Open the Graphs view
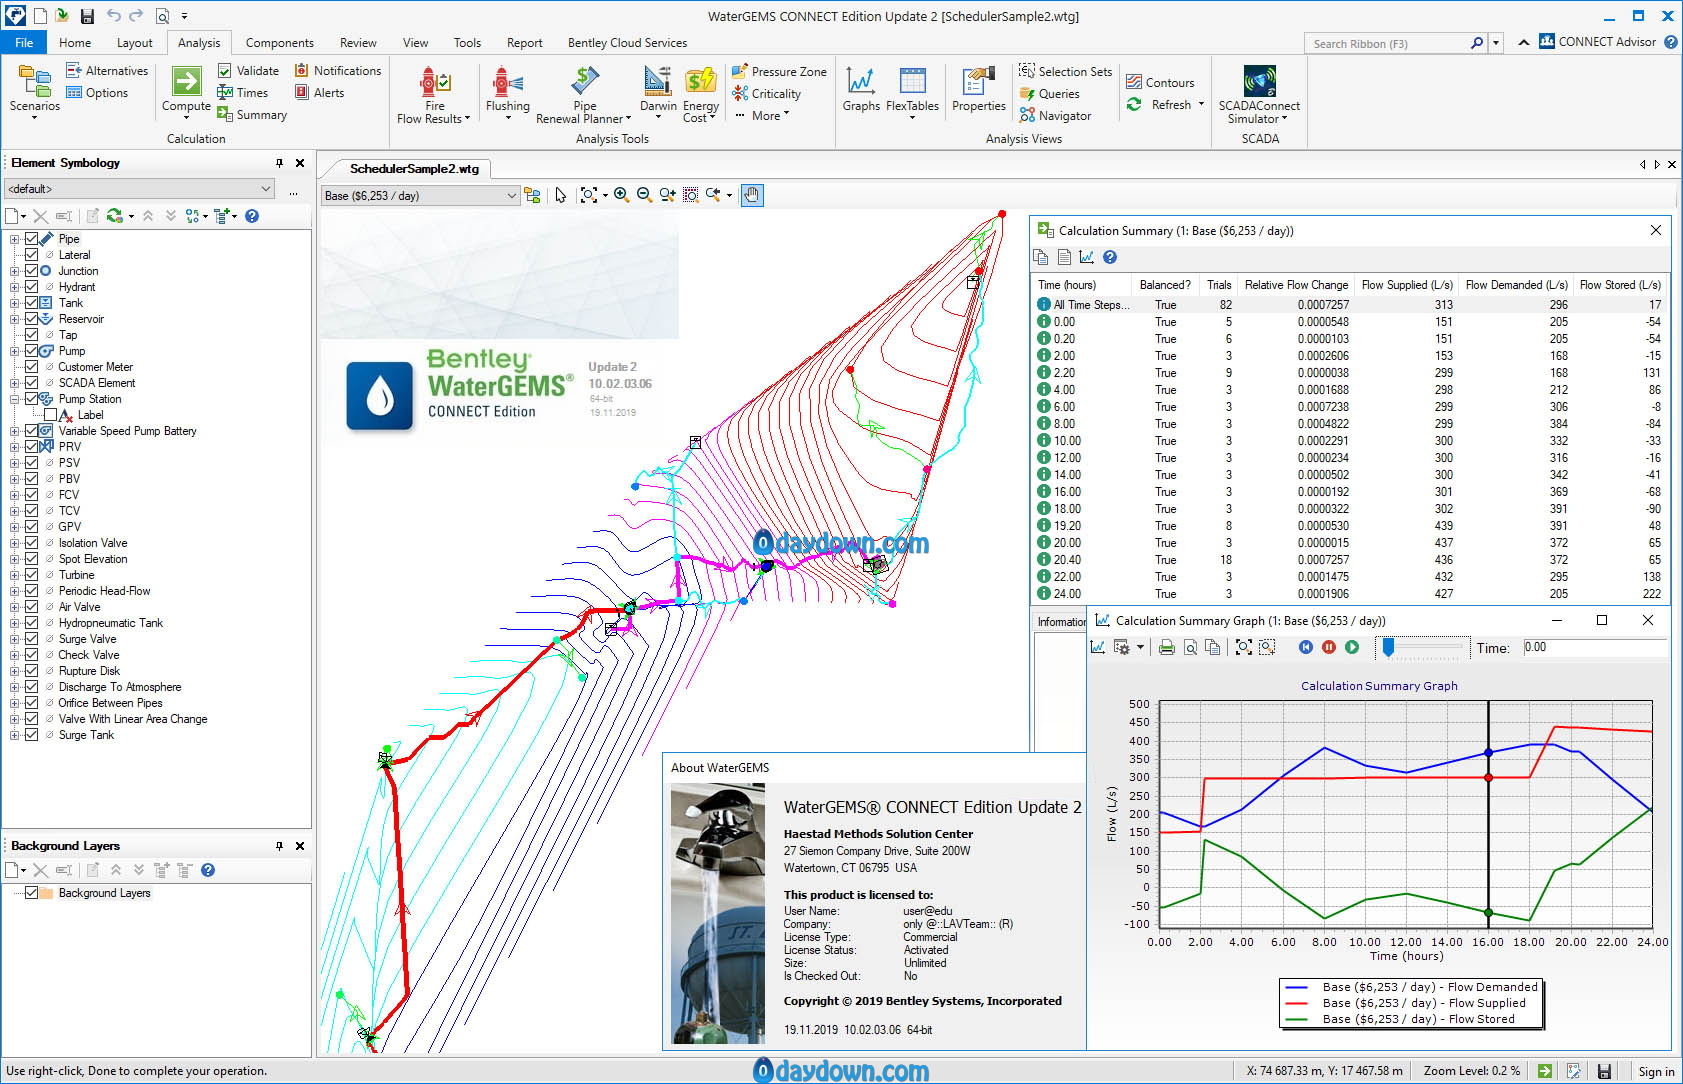The height and width of the screenshot is (1084, 1683). pyautogui.click(x=861, y=90)
